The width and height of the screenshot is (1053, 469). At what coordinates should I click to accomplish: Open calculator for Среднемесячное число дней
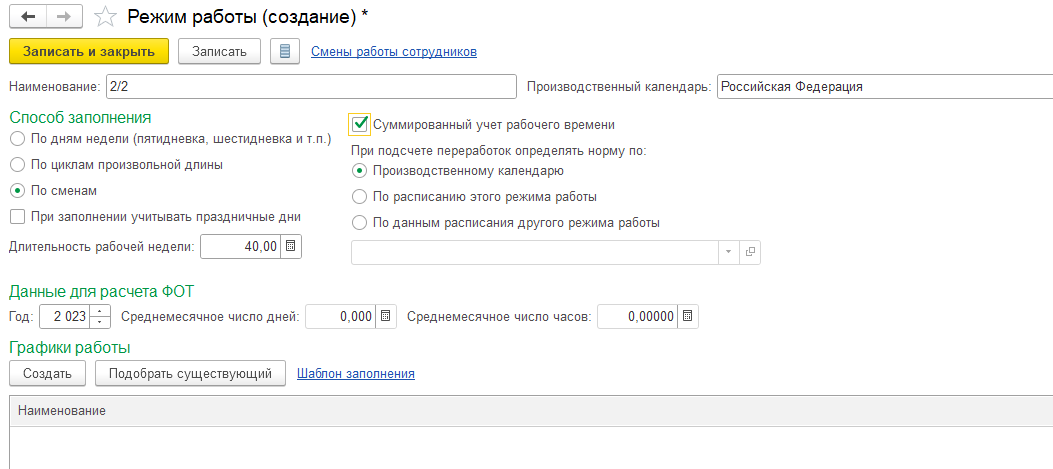coord(385,317)
